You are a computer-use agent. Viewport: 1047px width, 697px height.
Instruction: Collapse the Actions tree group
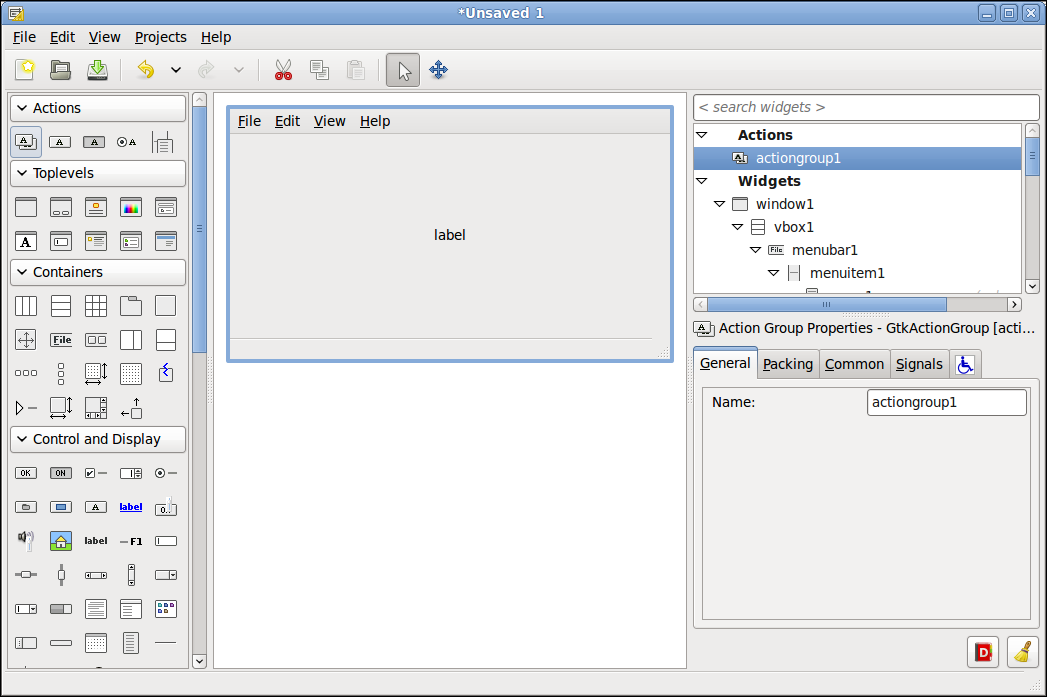(x=702, y=135)
